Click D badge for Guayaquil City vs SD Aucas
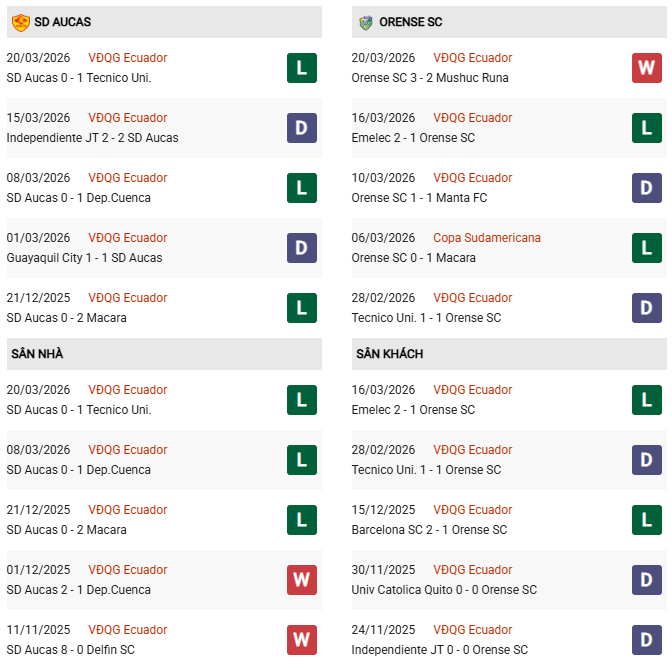Viewport: 672px width, 668px height. [x=301, y=248]
